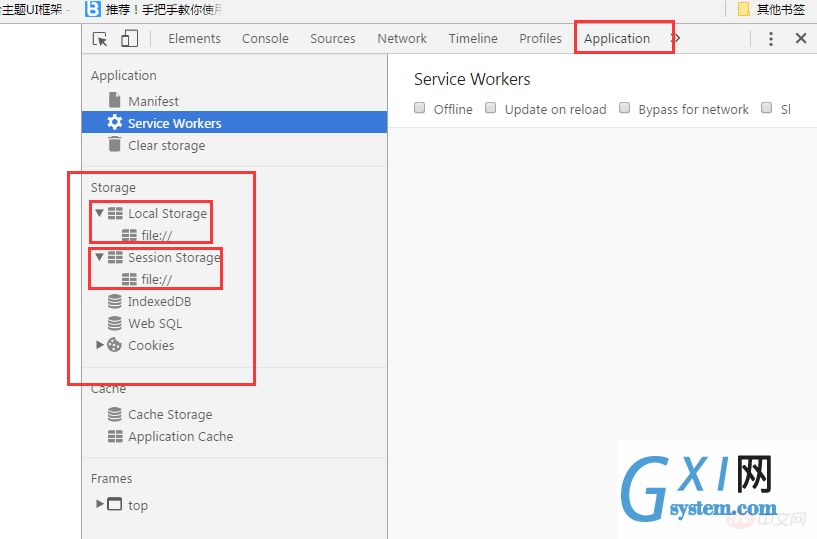
Task: Switch to the Console tab
Action: pos(265,39)
